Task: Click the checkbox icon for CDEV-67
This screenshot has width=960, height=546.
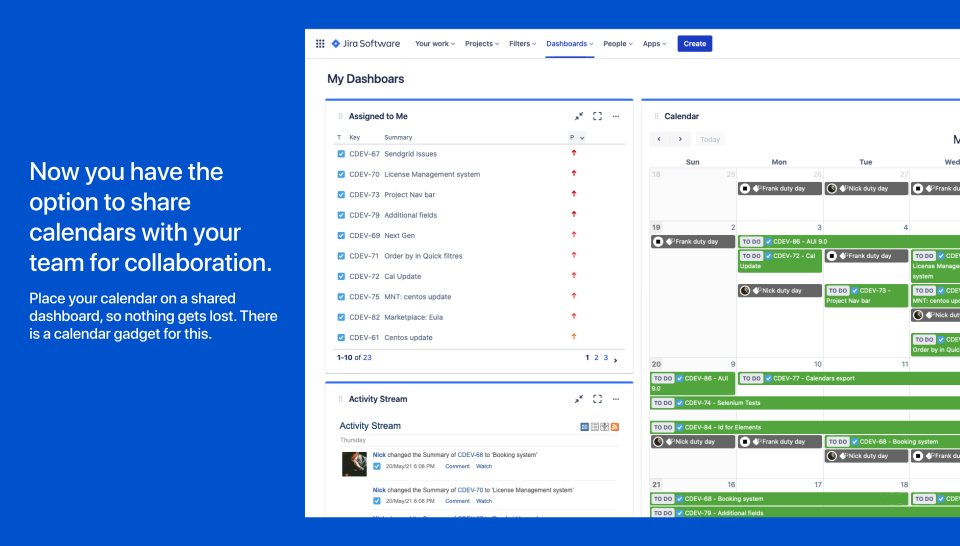Action: [341, 154]
